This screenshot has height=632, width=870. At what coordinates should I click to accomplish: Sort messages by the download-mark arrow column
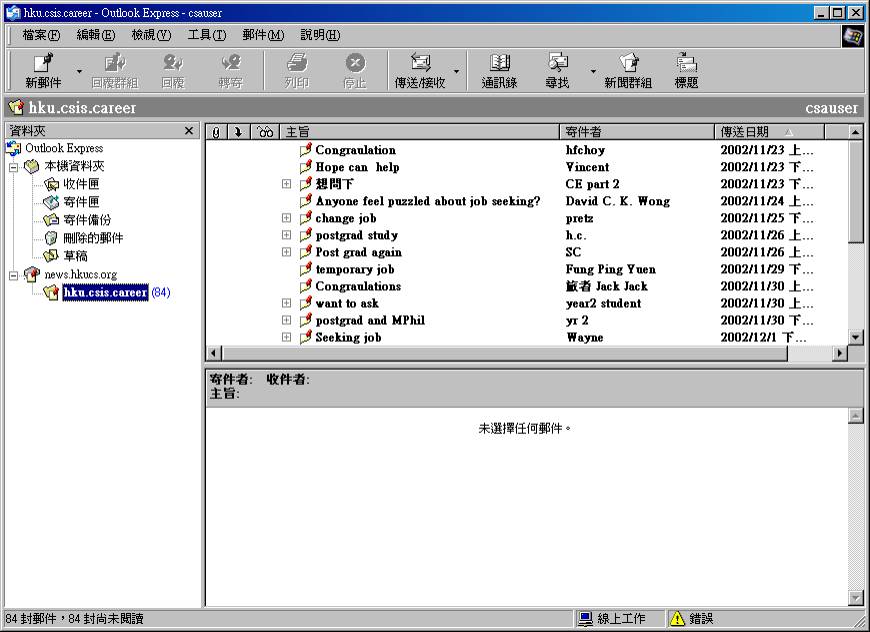click(x=239, y=132)
